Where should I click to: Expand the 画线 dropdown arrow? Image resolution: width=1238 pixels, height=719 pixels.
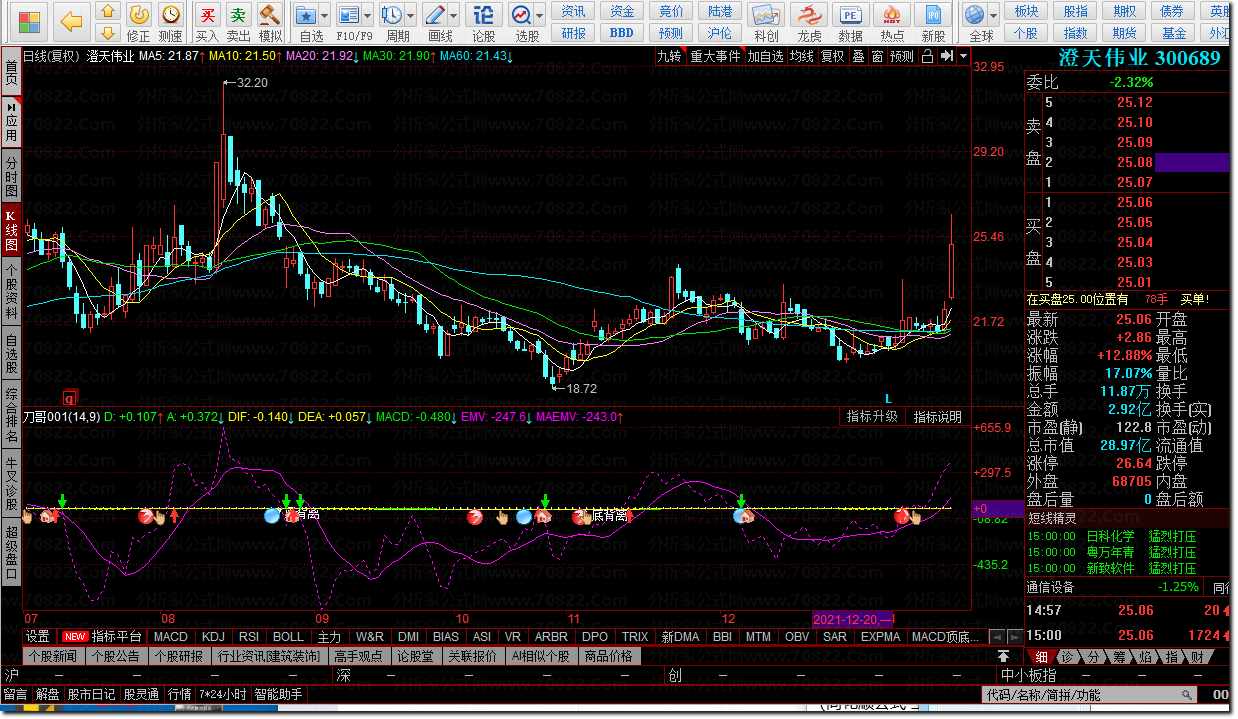[x=453, y=16]
